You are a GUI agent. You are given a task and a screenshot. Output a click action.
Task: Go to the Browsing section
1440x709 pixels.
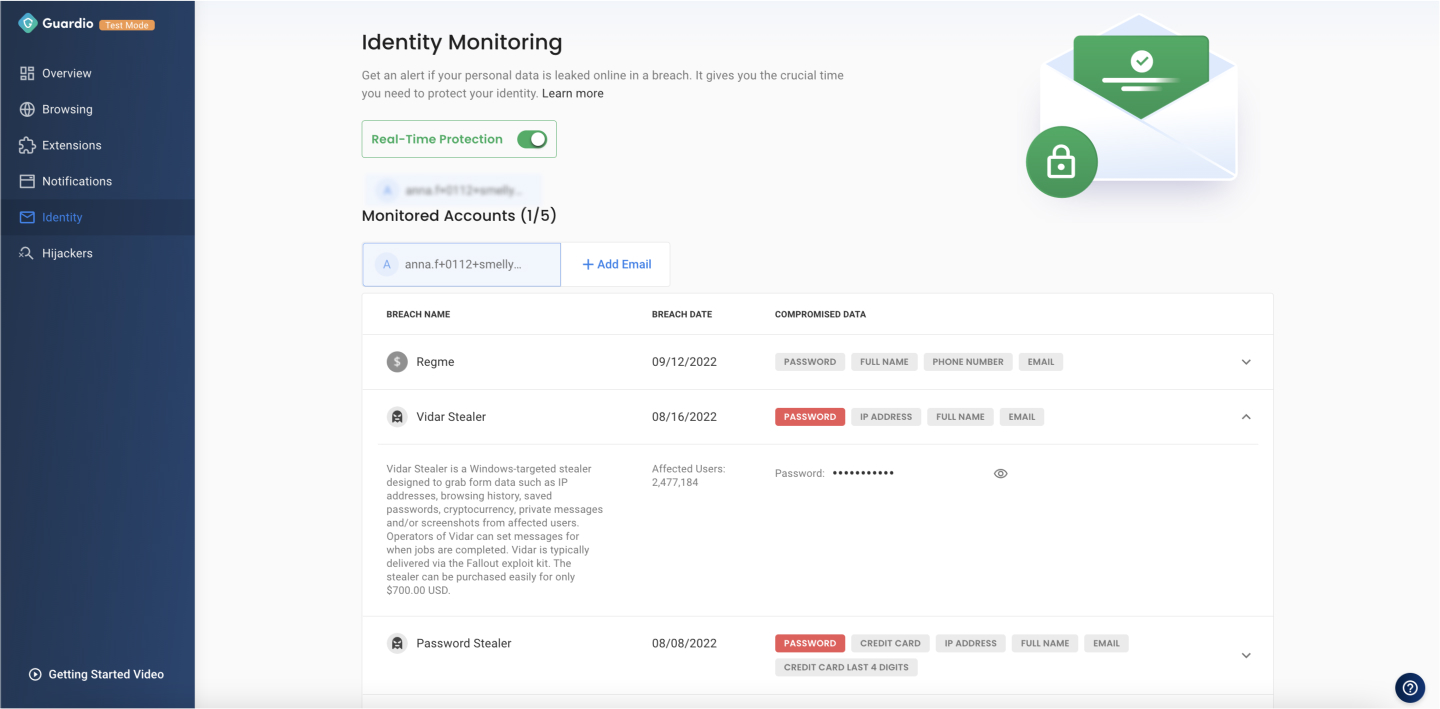click(x=97, y=109)
